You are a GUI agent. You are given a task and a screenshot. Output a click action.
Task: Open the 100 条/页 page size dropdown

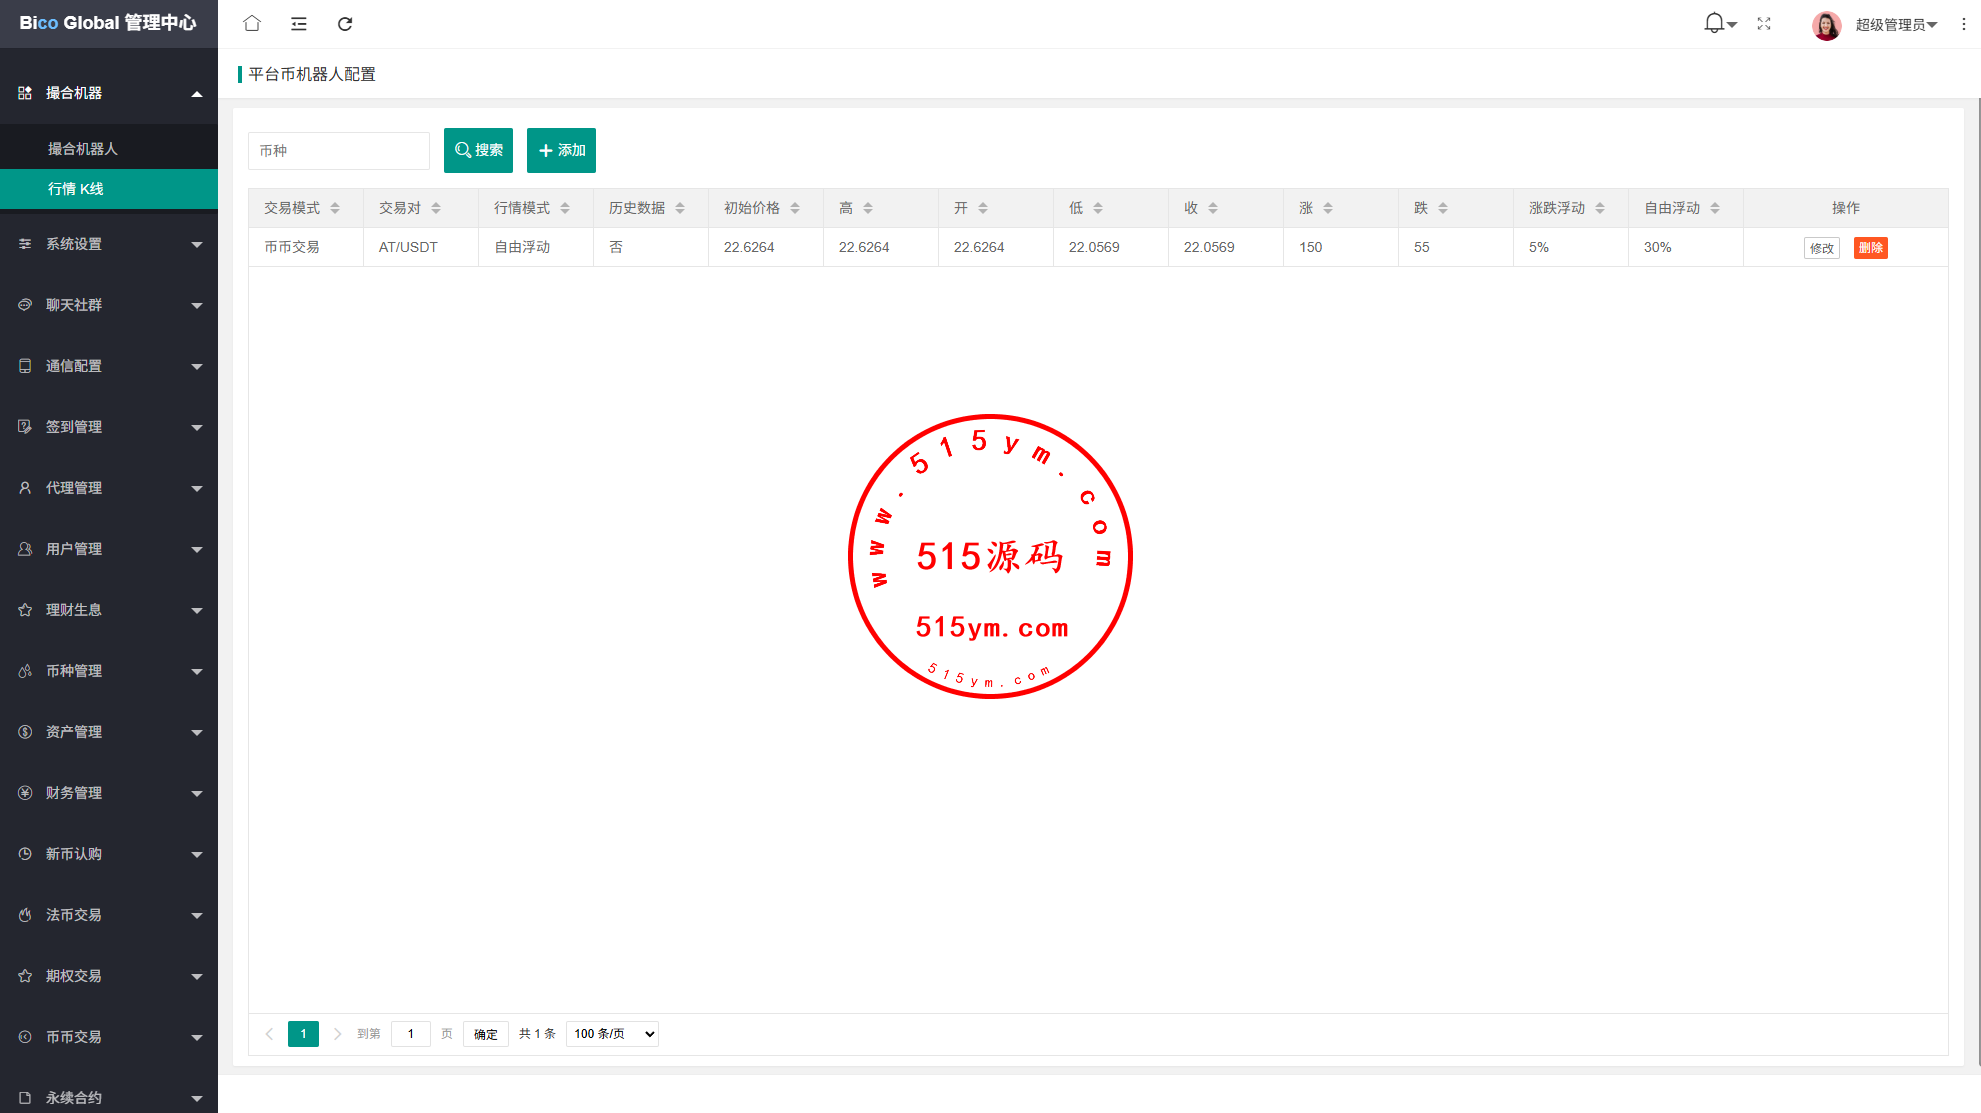click(x=612, y=1034)
